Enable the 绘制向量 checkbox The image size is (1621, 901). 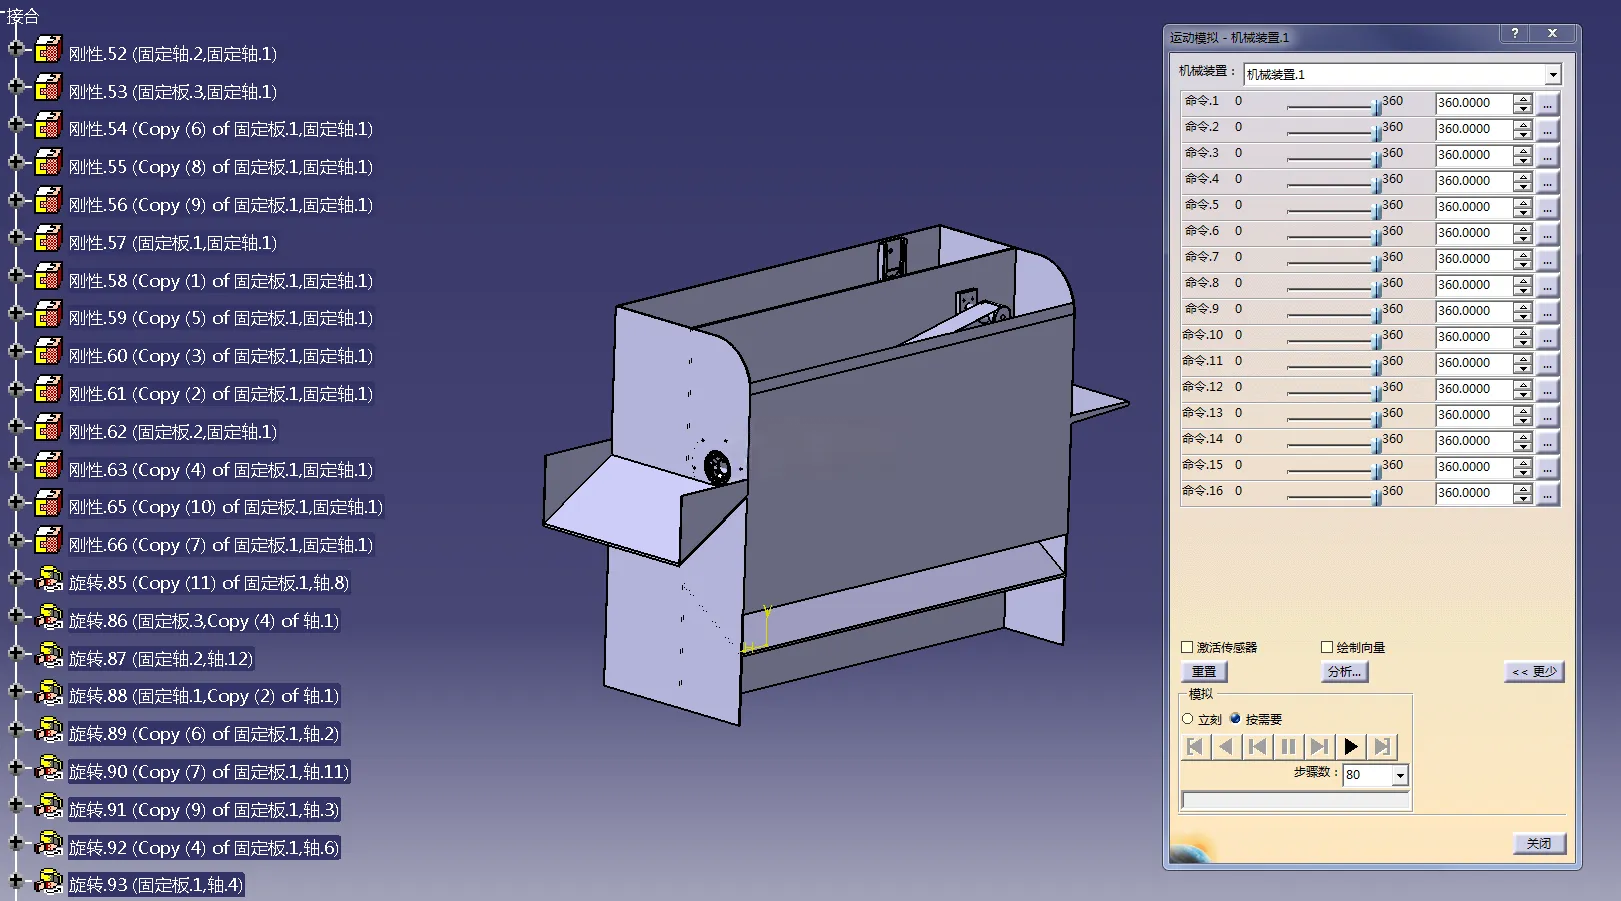(1327, 647)
